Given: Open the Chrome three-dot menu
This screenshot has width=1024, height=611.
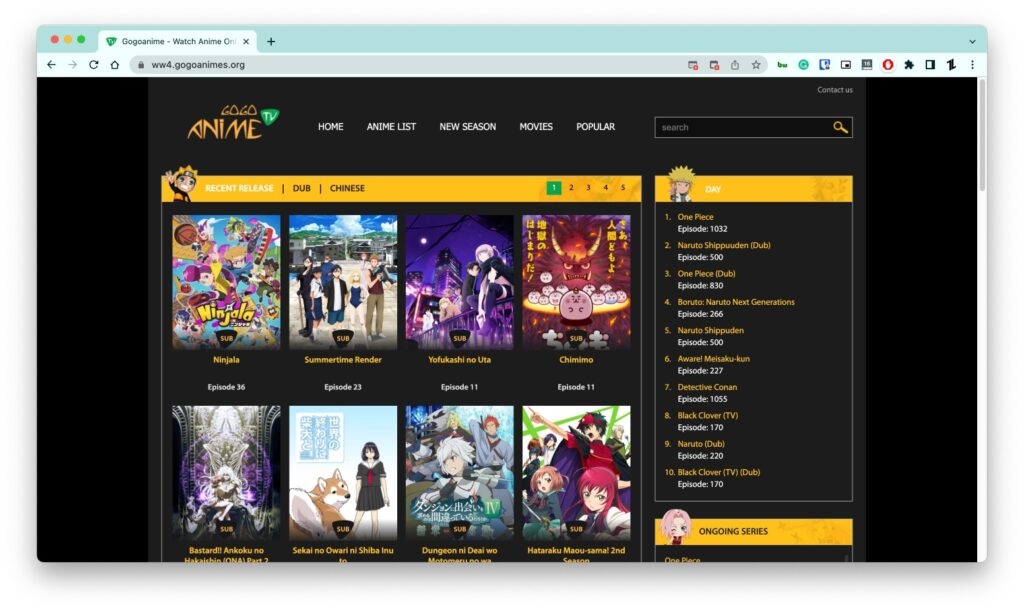Looking at the screenshot, I should click(x=972, y=65).
